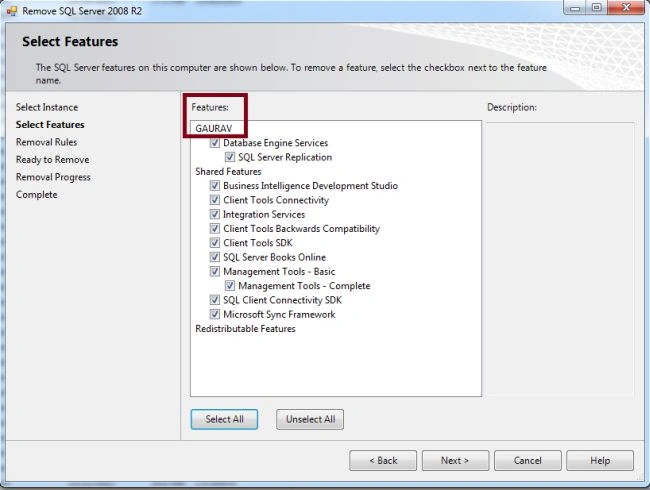
Task: Open the Removal Rules step
Action: point(46,142)
